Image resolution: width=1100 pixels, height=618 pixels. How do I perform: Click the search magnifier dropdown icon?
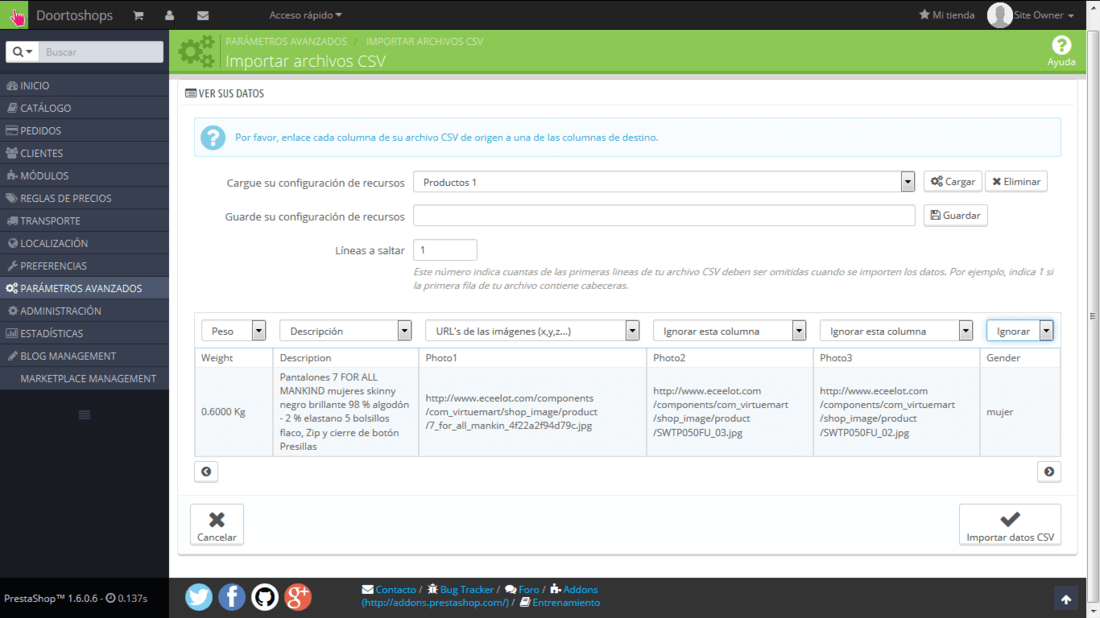click(22, 52)
